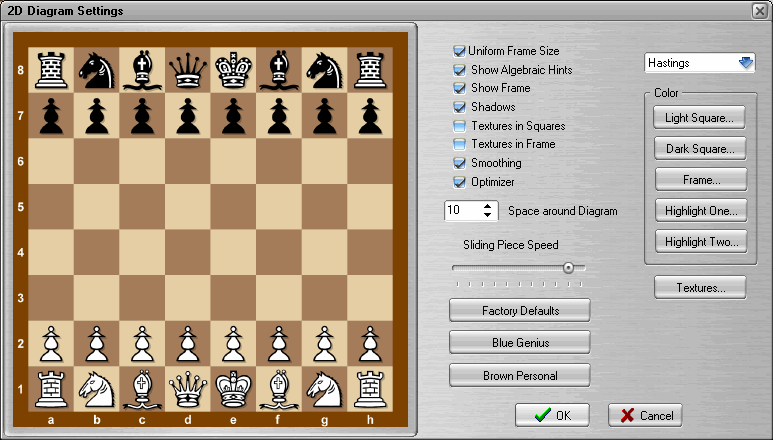
Task: Uncheck the Smoothing checkbox
Action: tap(459, 163)
